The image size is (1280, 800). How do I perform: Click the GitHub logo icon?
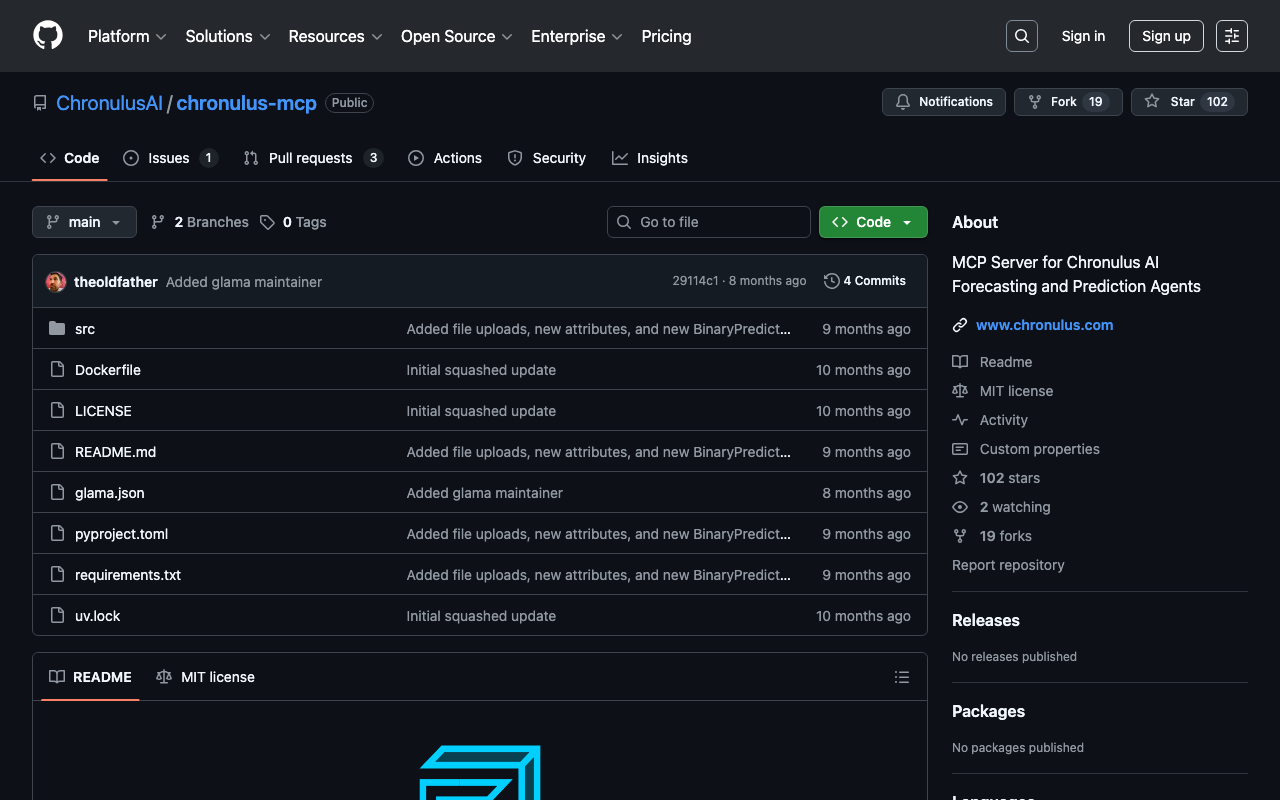(48, 36)
